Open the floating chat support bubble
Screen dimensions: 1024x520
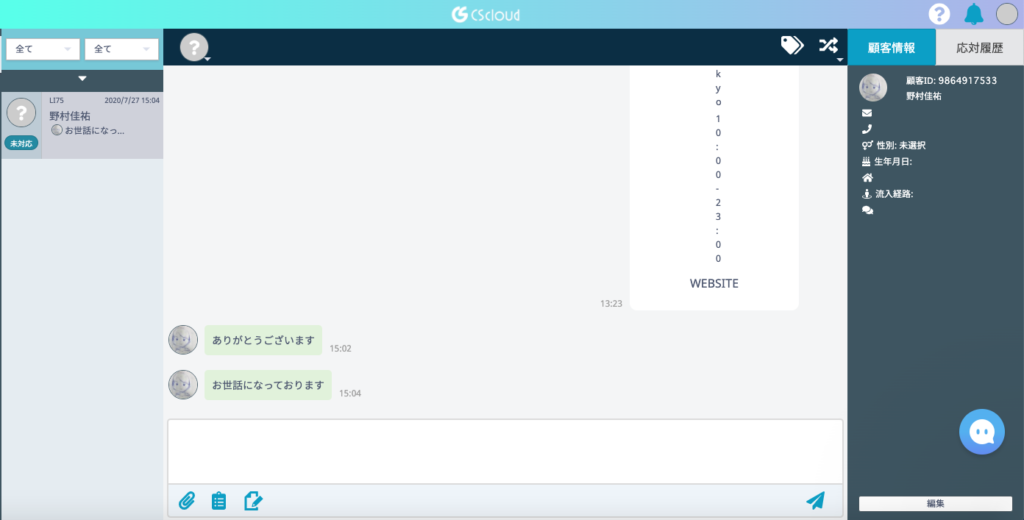(982, 432)
